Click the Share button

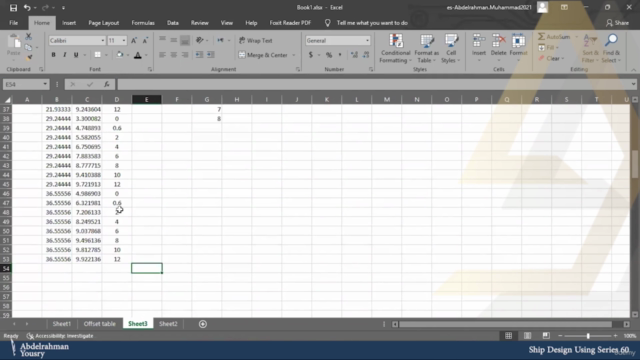(x=618, y=23)
